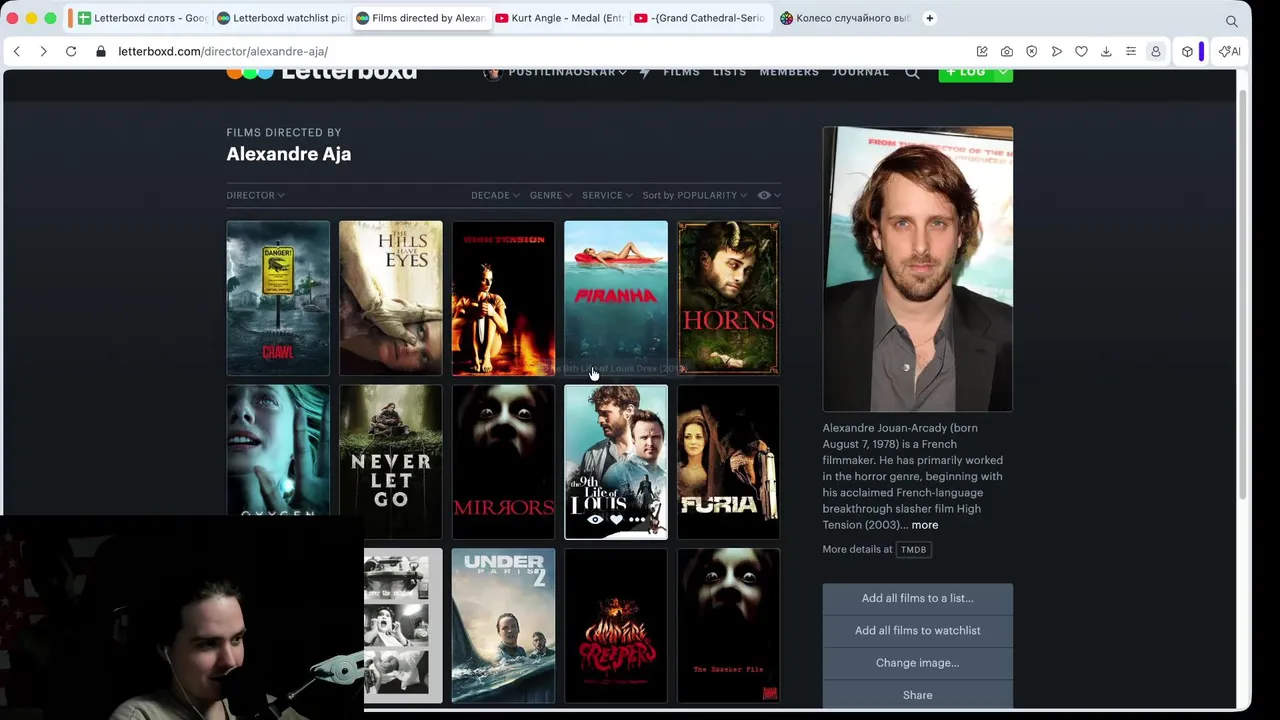Click the send arrow icon in toolbar
Viewport: 1280px width, 720px height.
[1057, 51]
